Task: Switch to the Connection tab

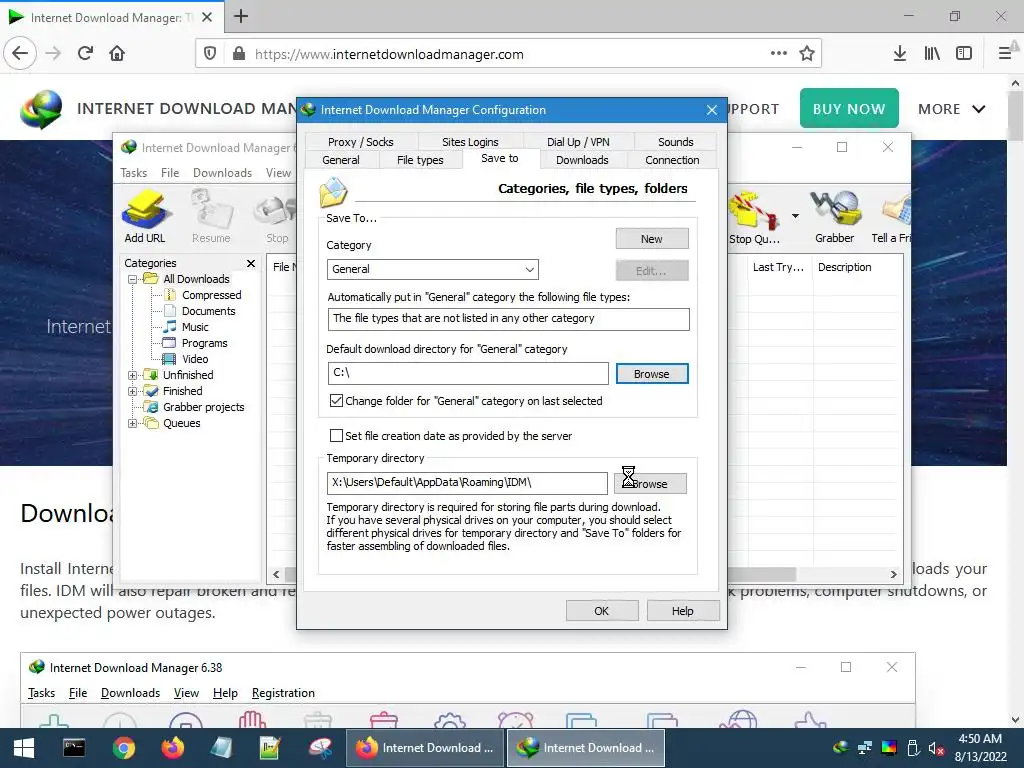Action: 672,160
